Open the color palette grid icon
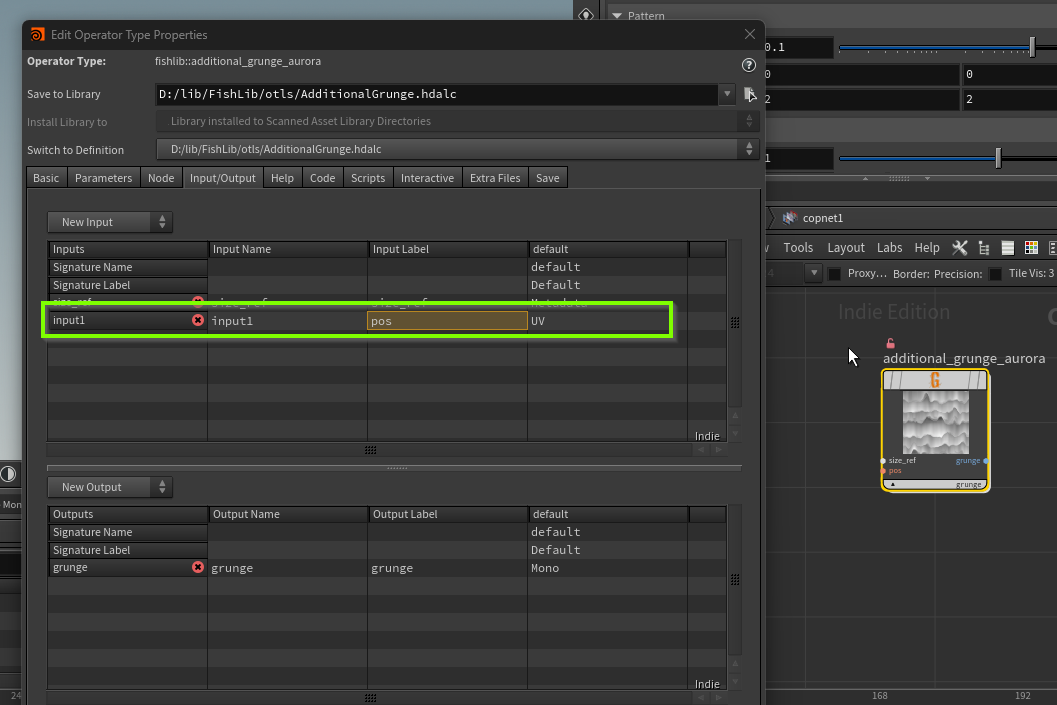1057x705 pixels. (1029, 248)
